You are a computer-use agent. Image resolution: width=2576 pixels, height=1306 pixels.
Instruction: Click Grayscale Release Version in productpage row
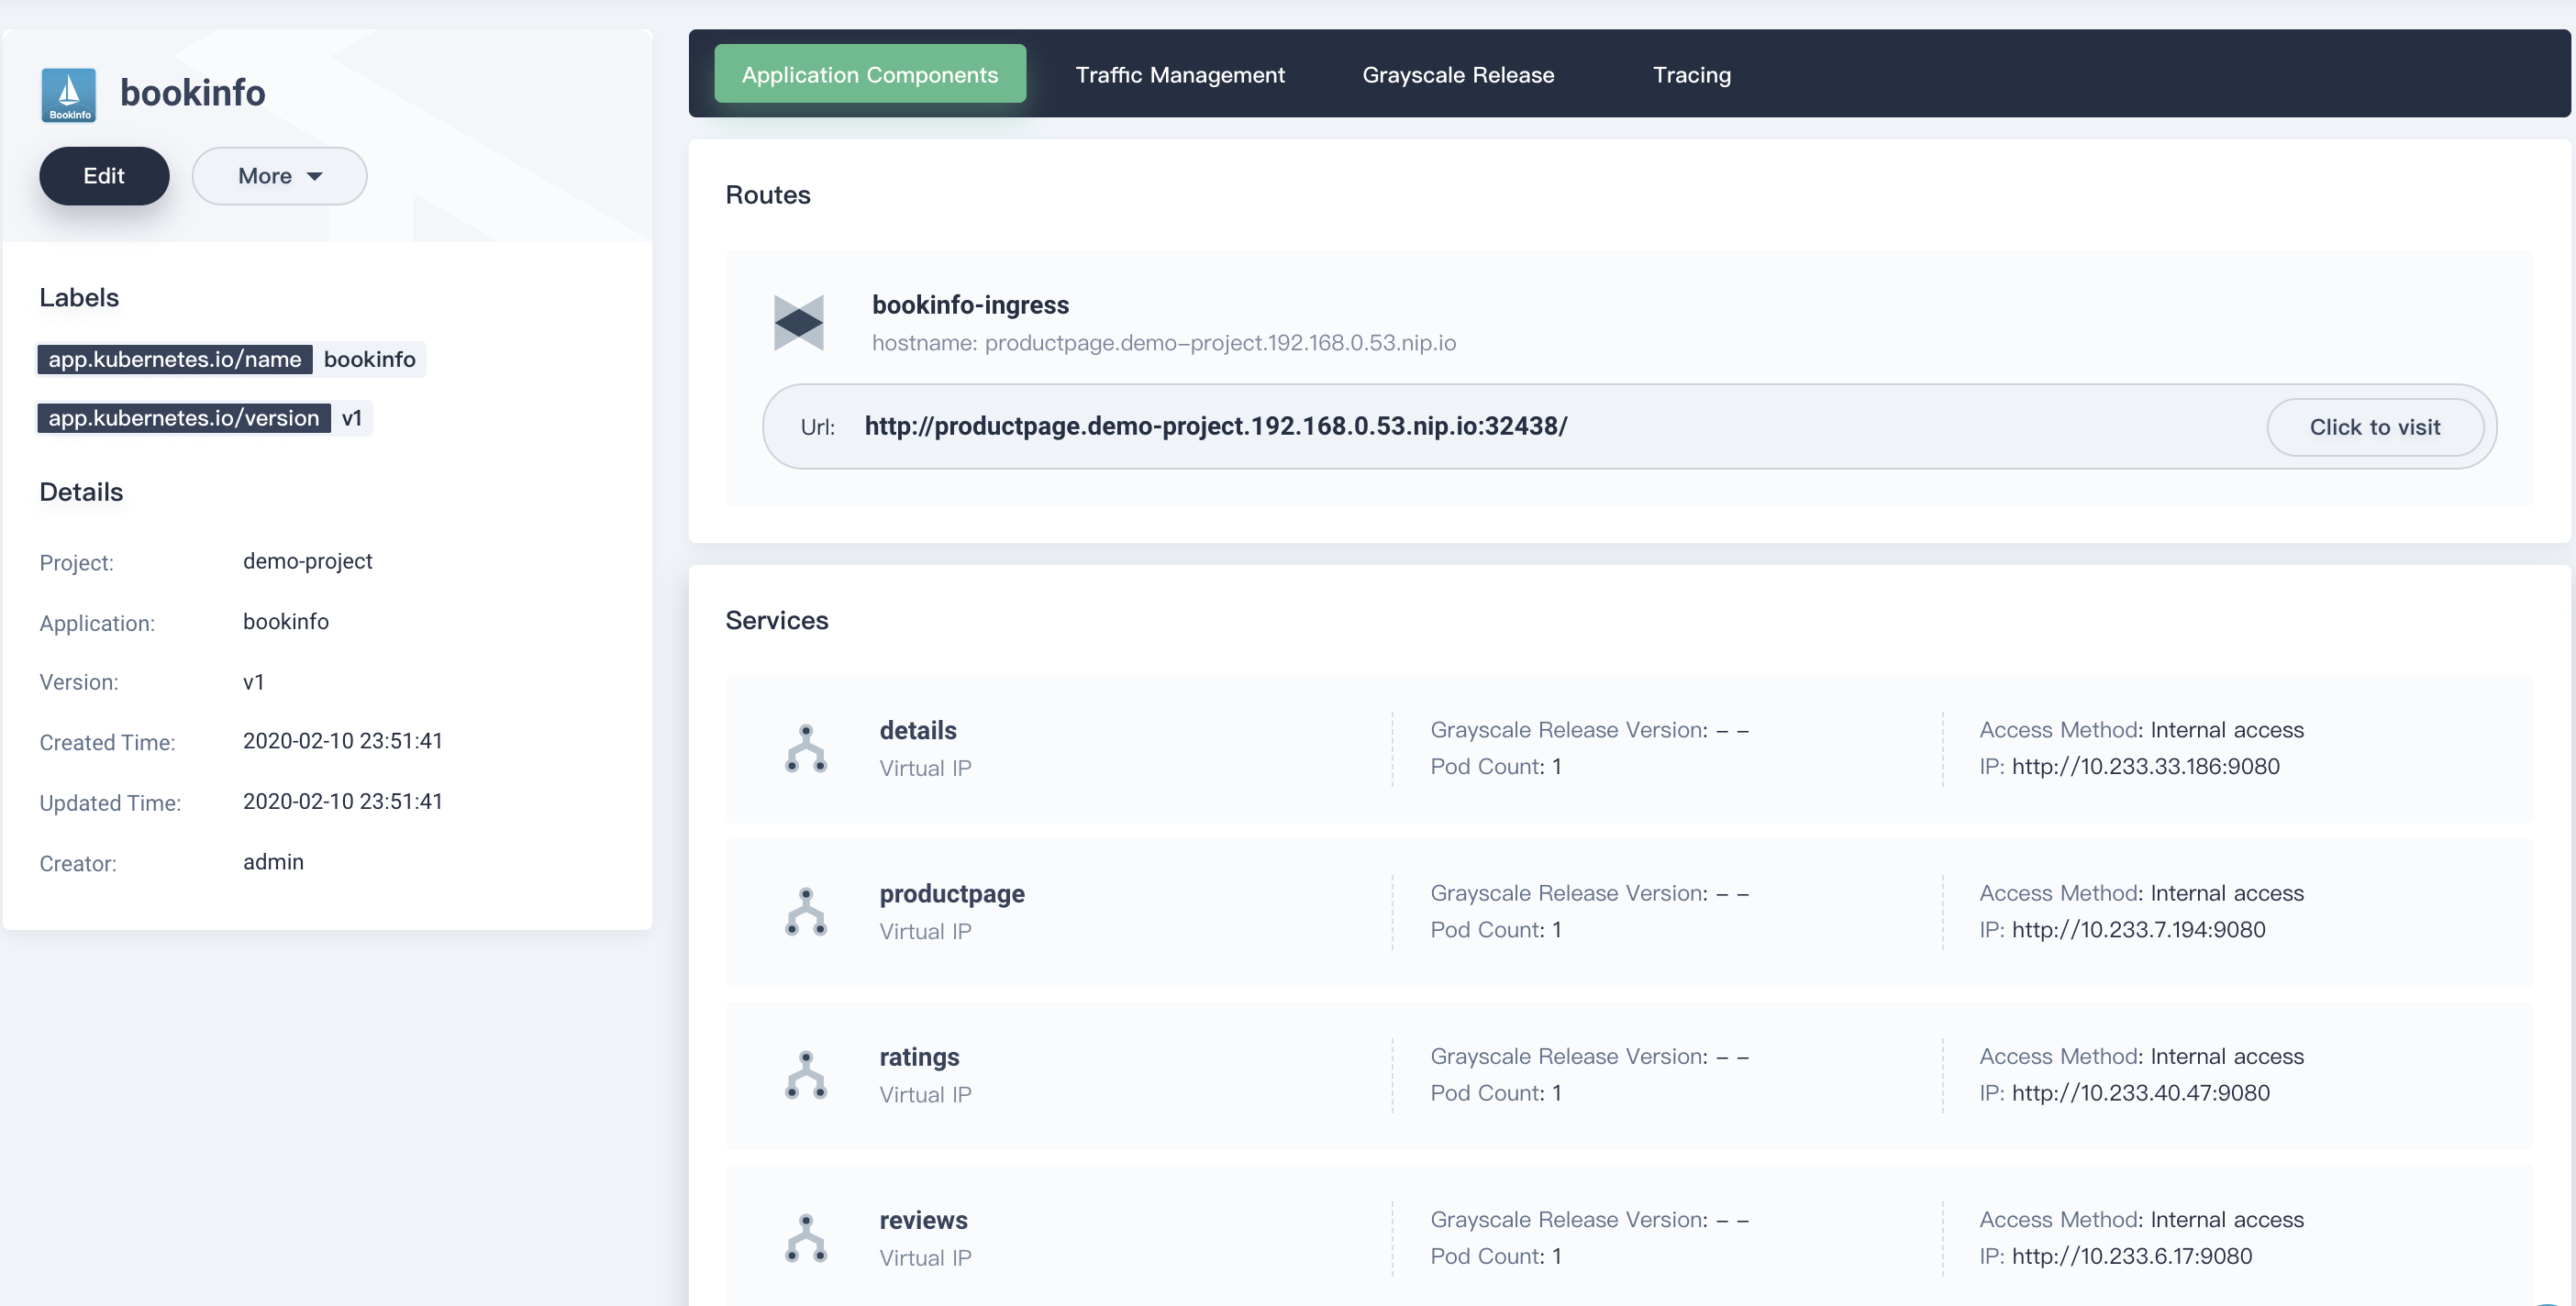1589,893
